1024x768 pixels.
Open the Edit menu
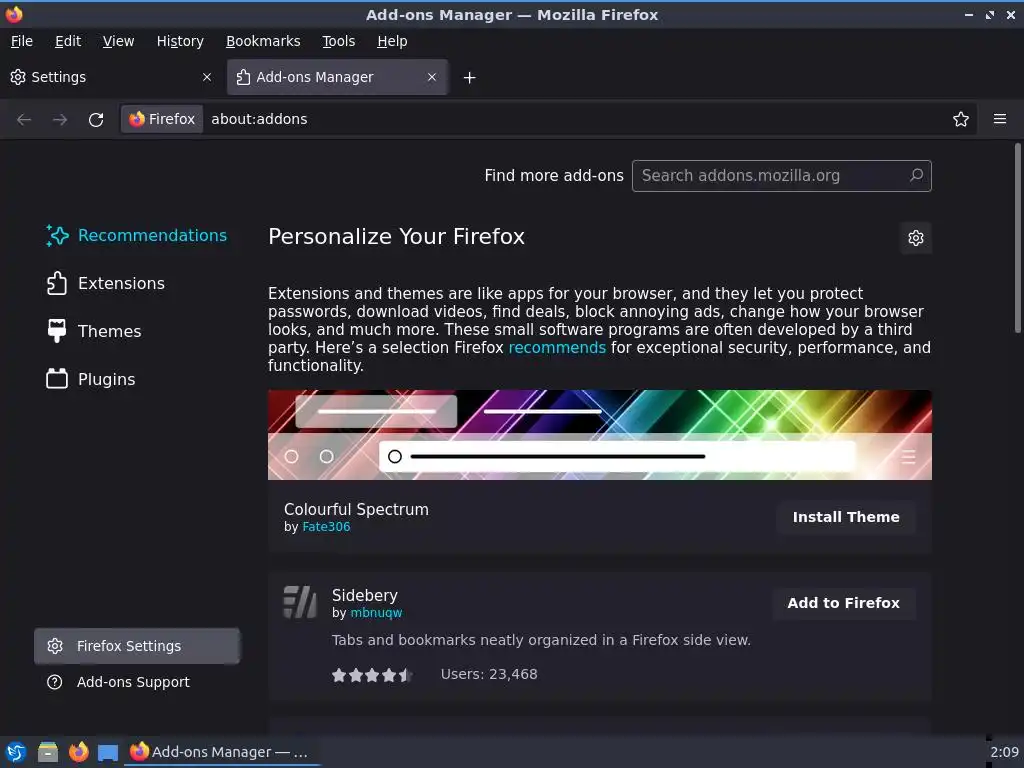[68, 41]
